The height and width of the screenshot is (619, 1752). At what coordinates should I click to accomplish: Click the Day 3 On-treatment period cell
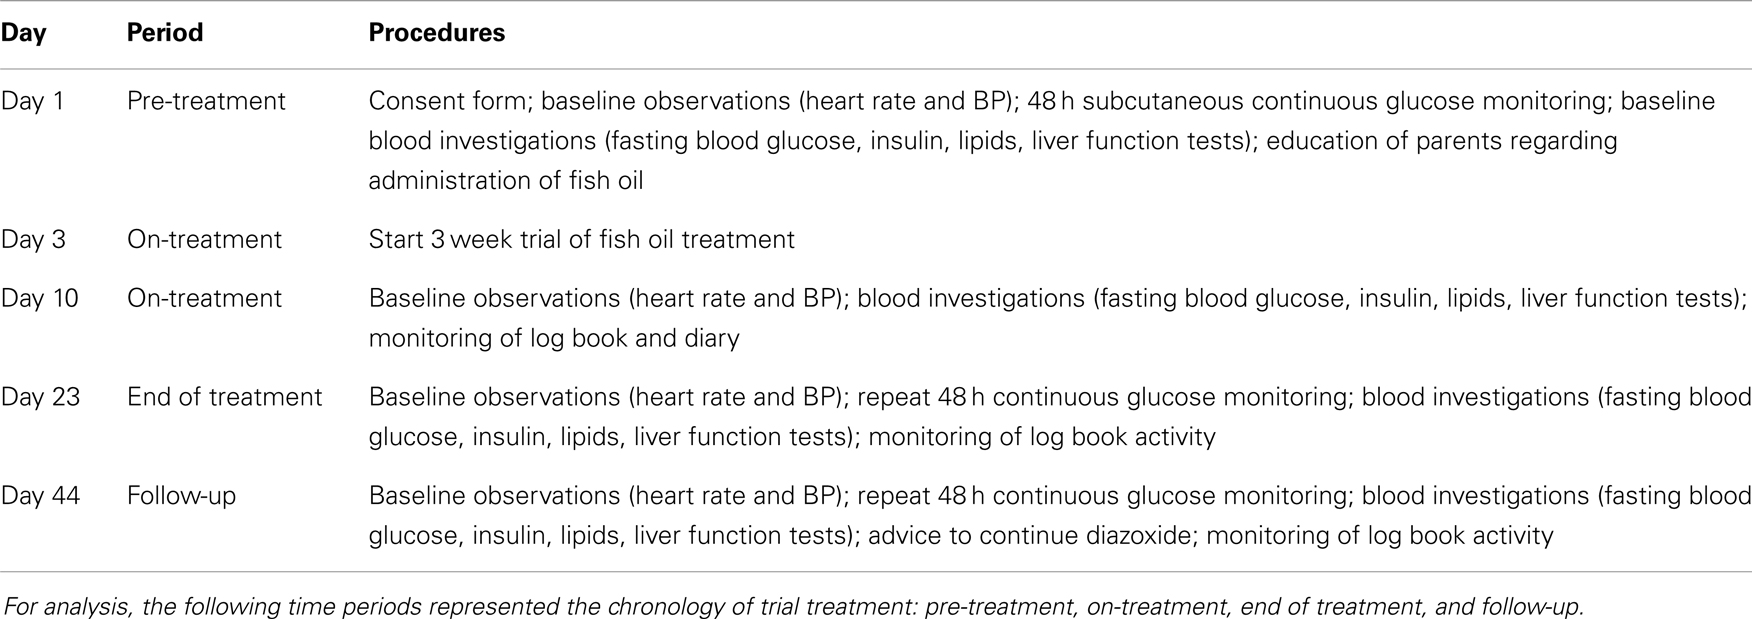(204, 240)
